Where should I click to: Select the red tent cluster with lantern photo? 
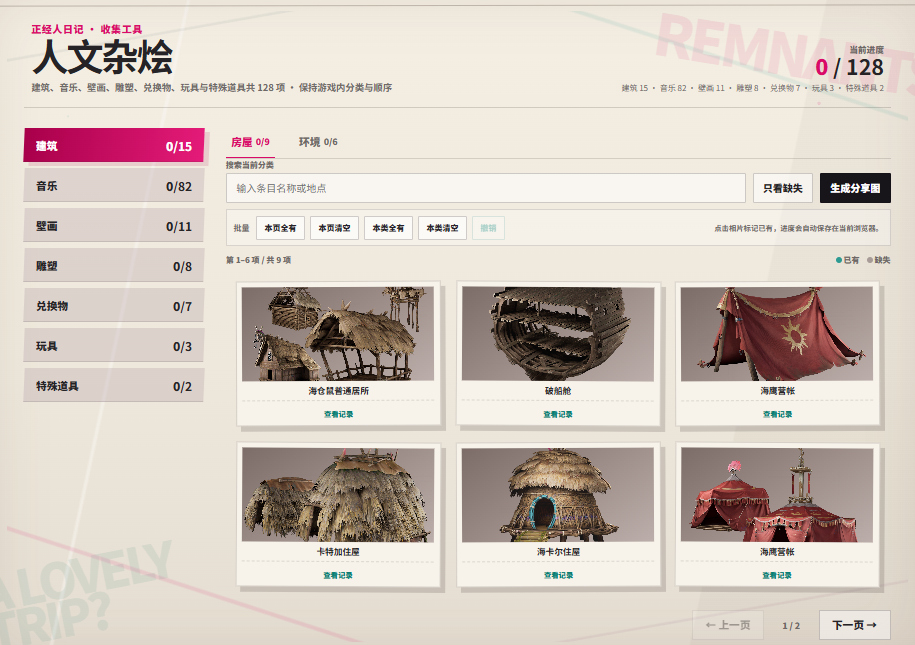(777, 495)
